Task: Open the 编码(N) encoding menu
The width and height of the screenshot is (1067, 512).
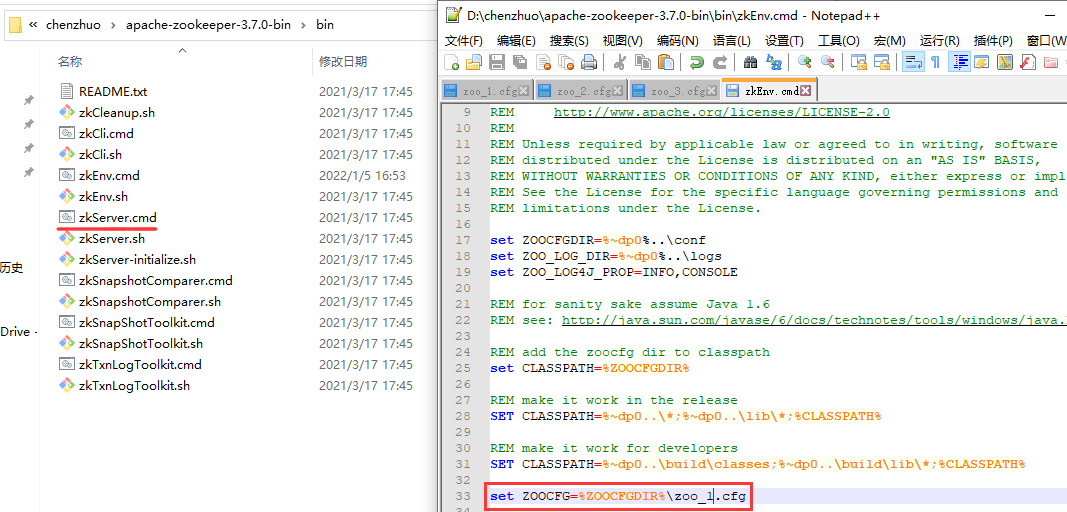Action: (677, 40)
